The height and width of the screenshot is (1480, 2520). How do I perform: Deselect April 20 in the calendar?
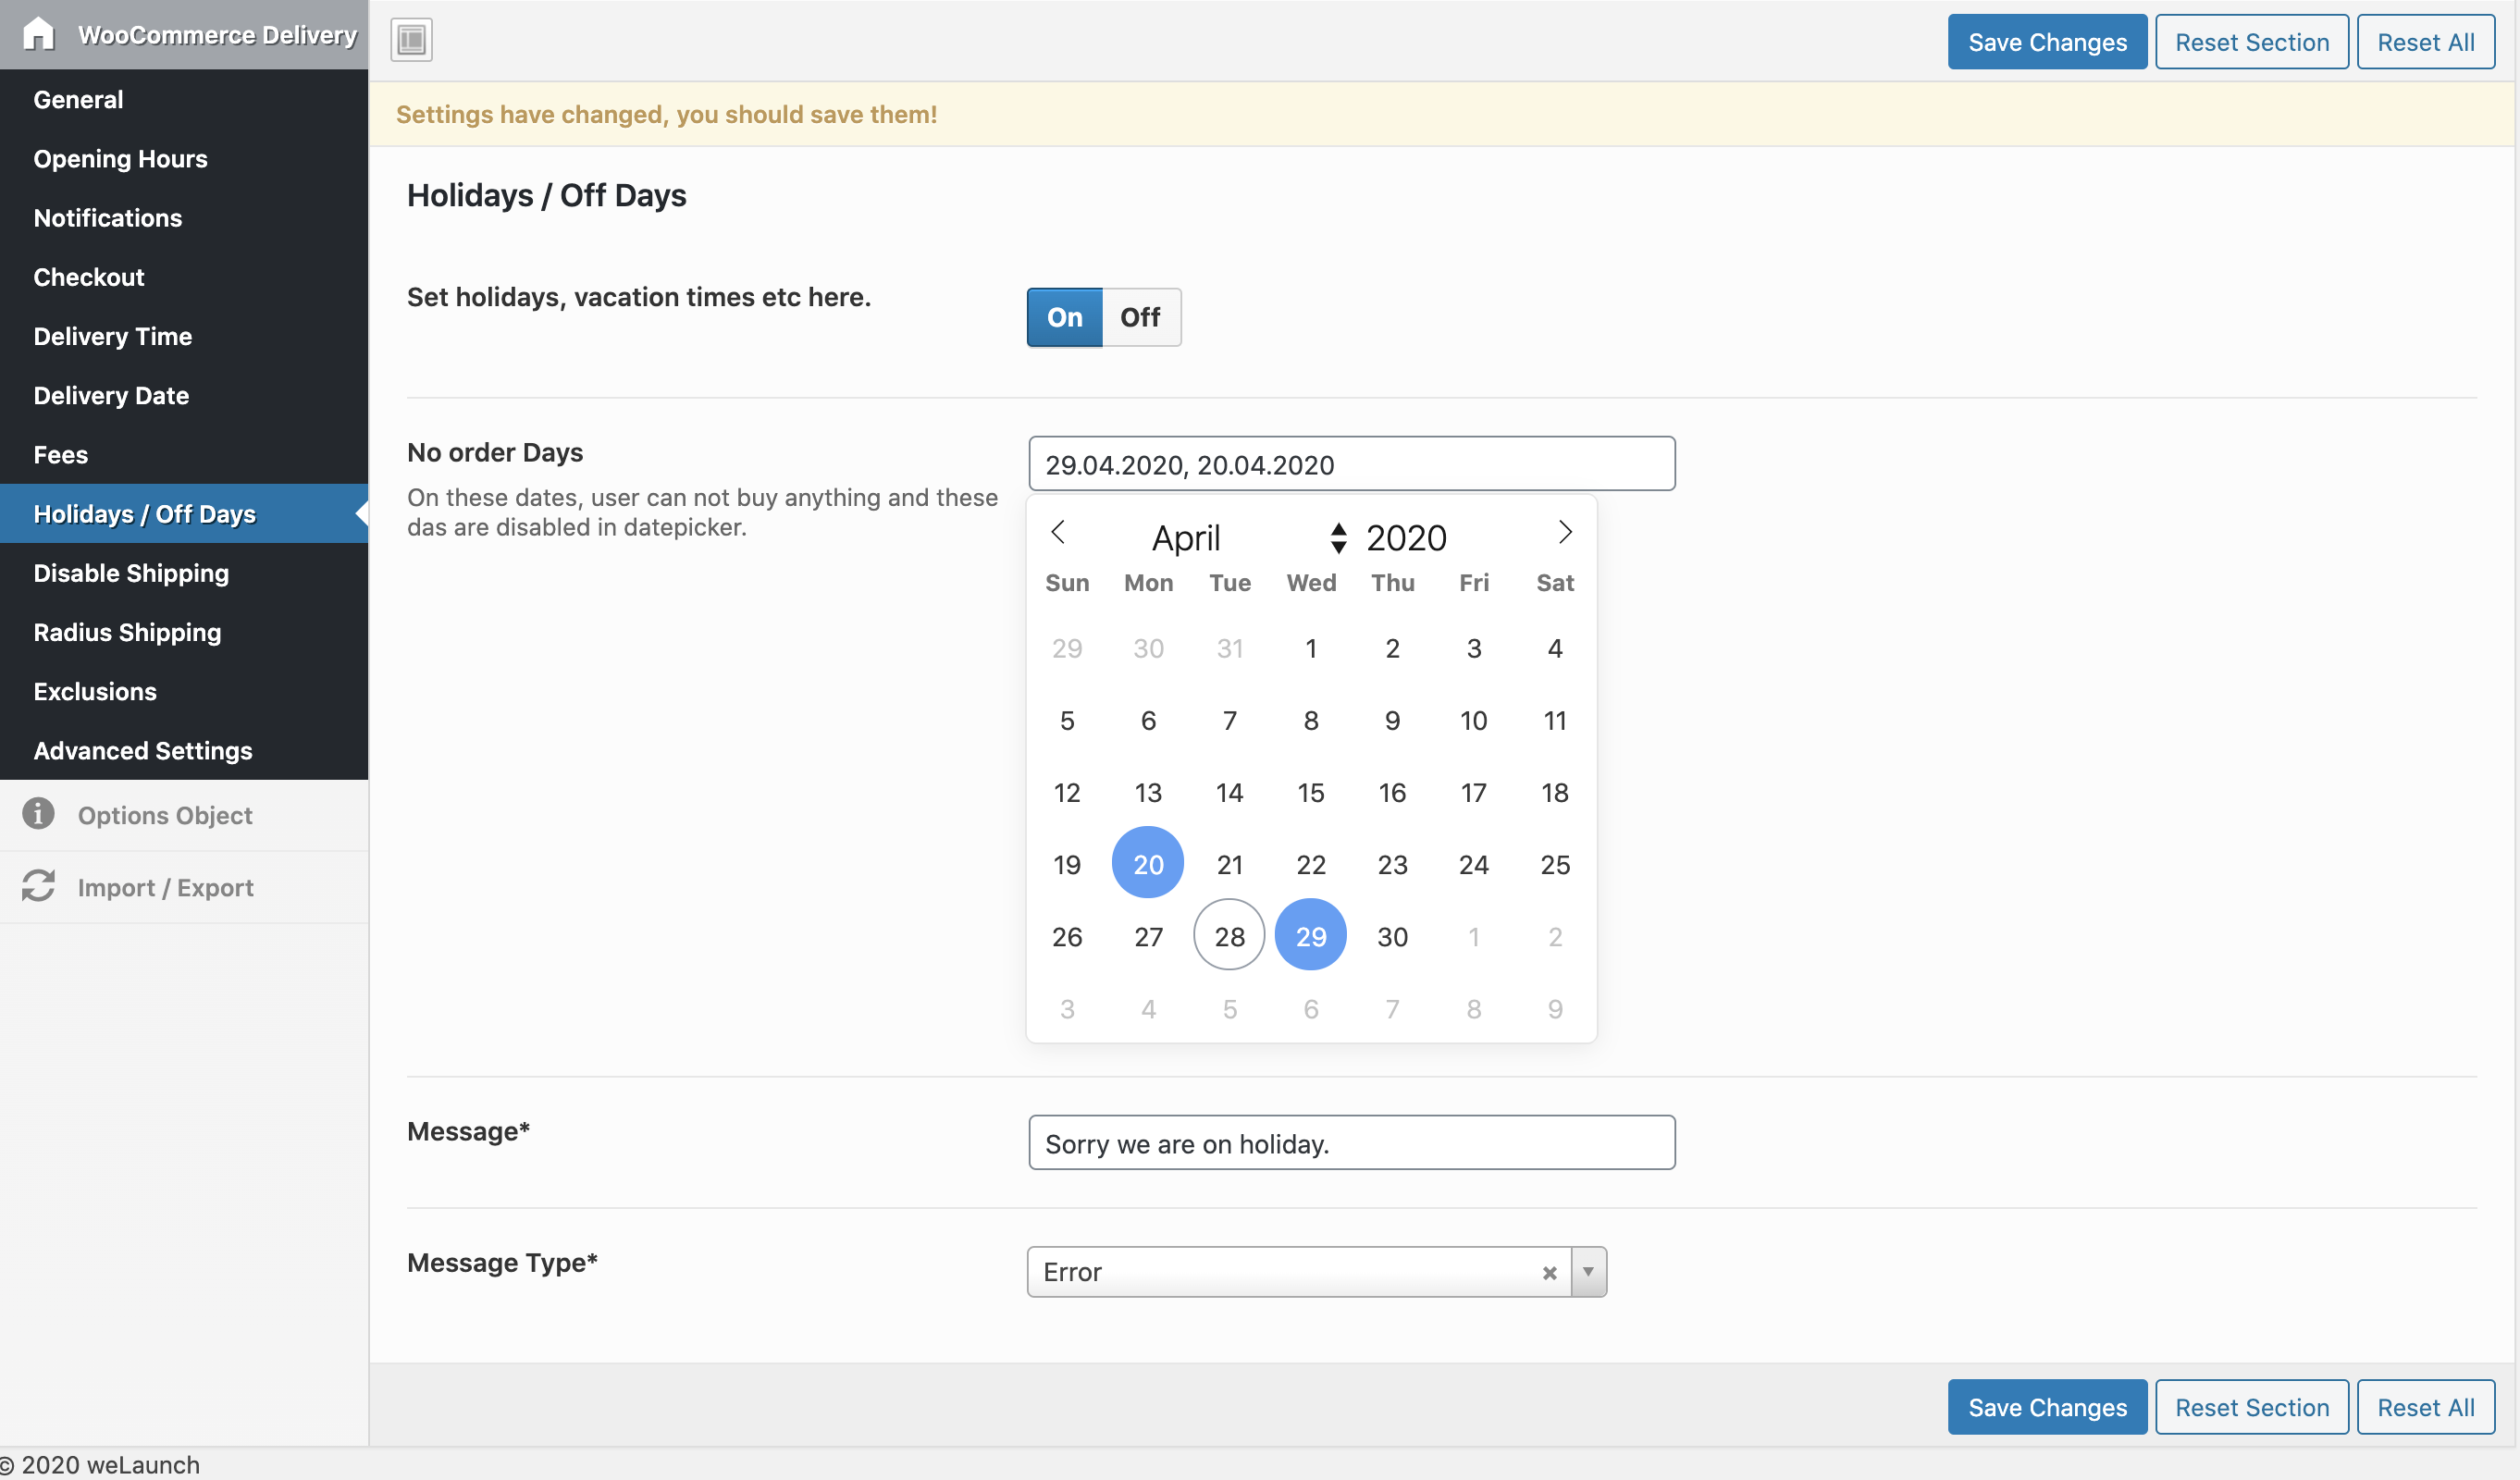click(1148, 863)
